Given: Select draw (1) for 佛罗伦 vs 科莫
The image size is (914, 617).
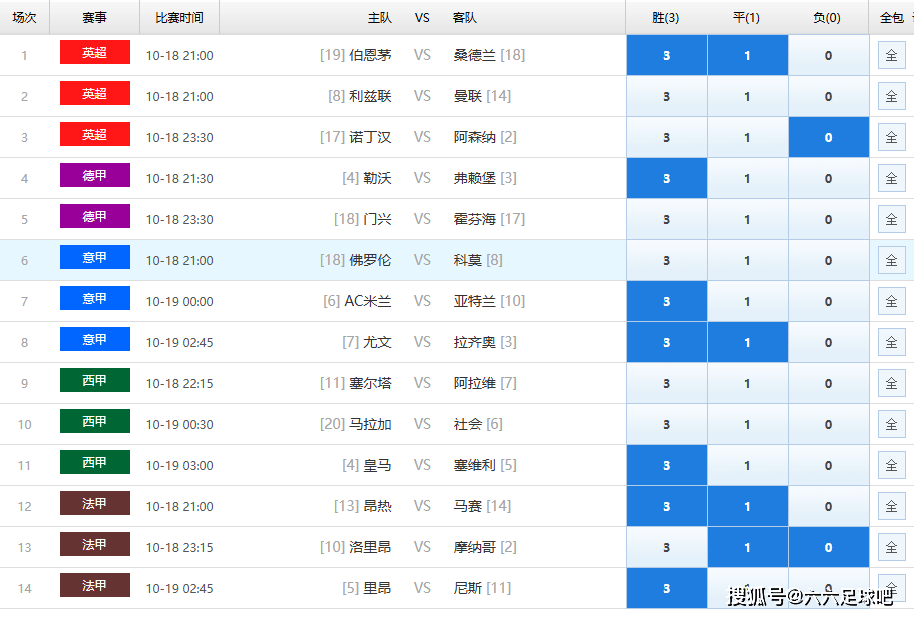Looking at the screenshot, I should tap(748, 261).
